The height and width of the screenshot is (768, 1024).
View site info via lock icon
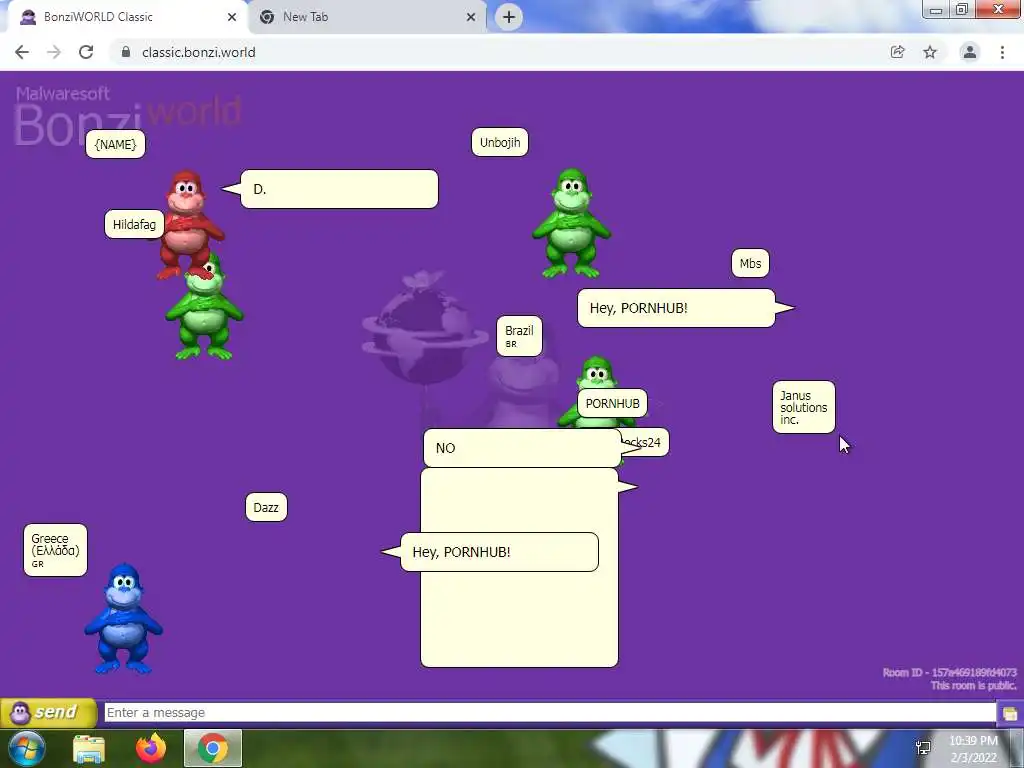(126, 52)
